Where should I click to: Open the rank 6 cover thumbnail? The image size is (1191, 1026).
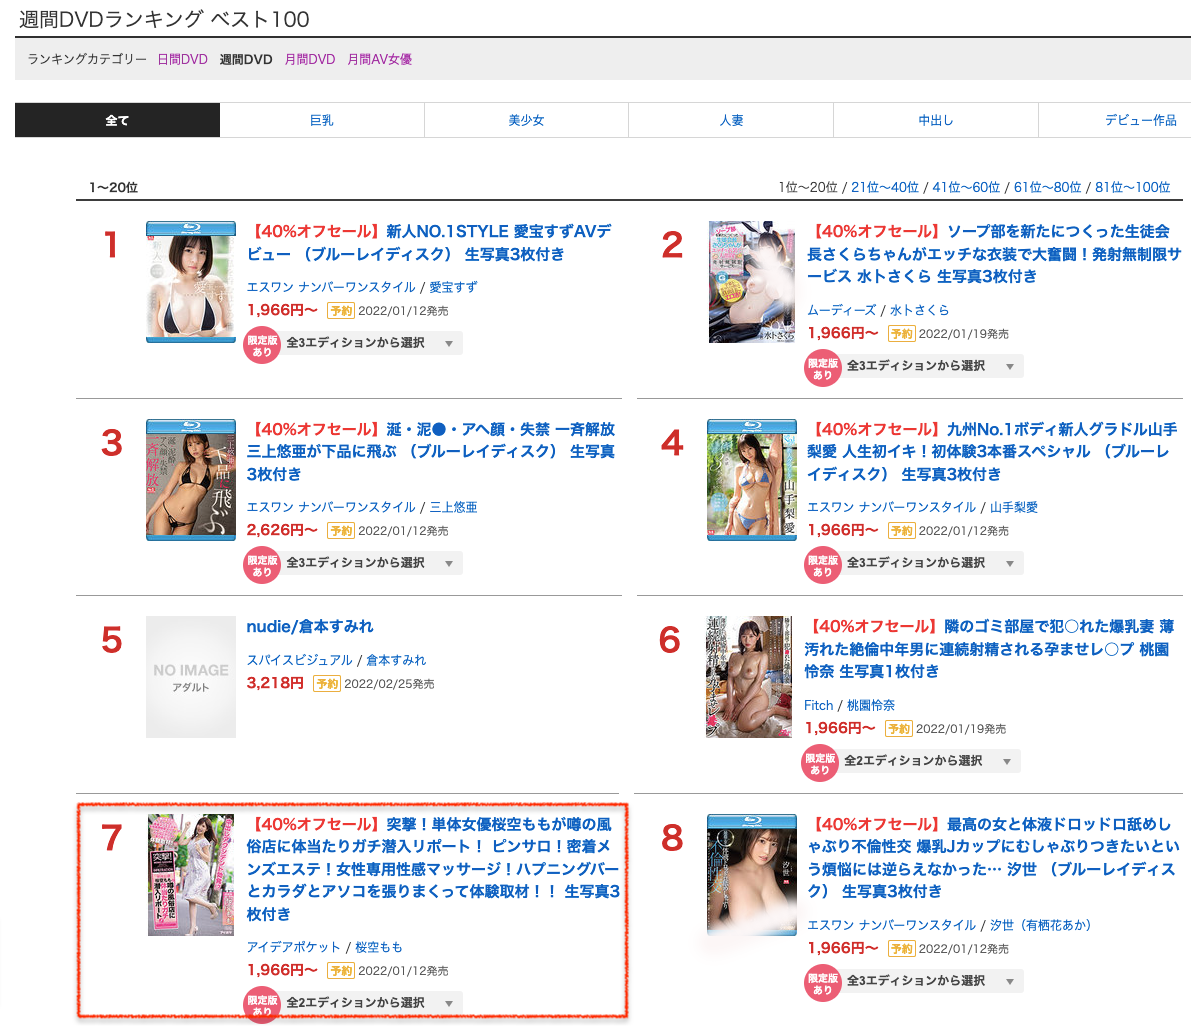(749, 677)
